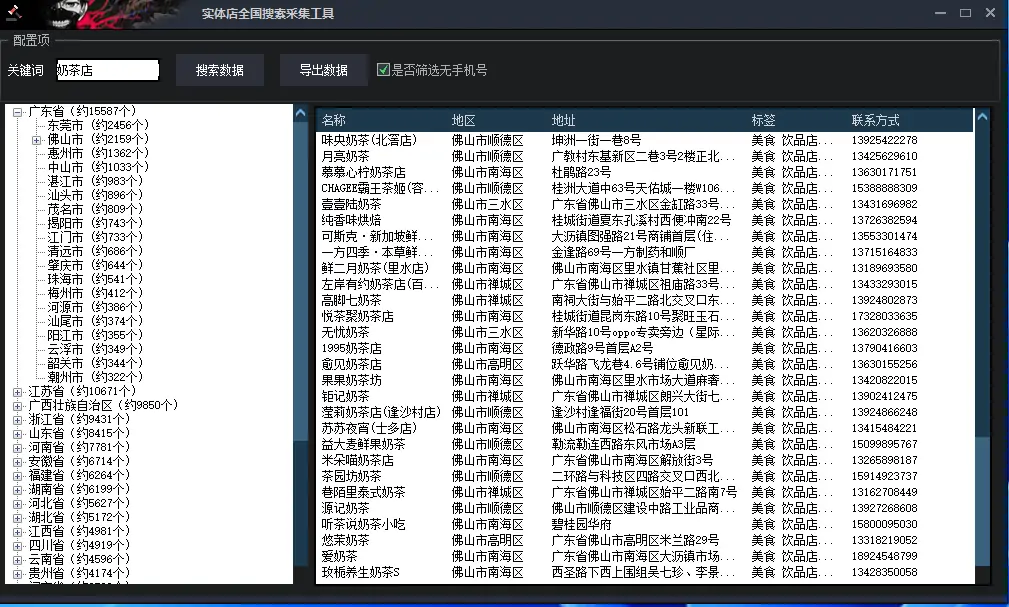Select 汕头市 in the region tree
The width and height of the screenshot is (1009, 607).
pyautogui.click(x=95, y=195)
